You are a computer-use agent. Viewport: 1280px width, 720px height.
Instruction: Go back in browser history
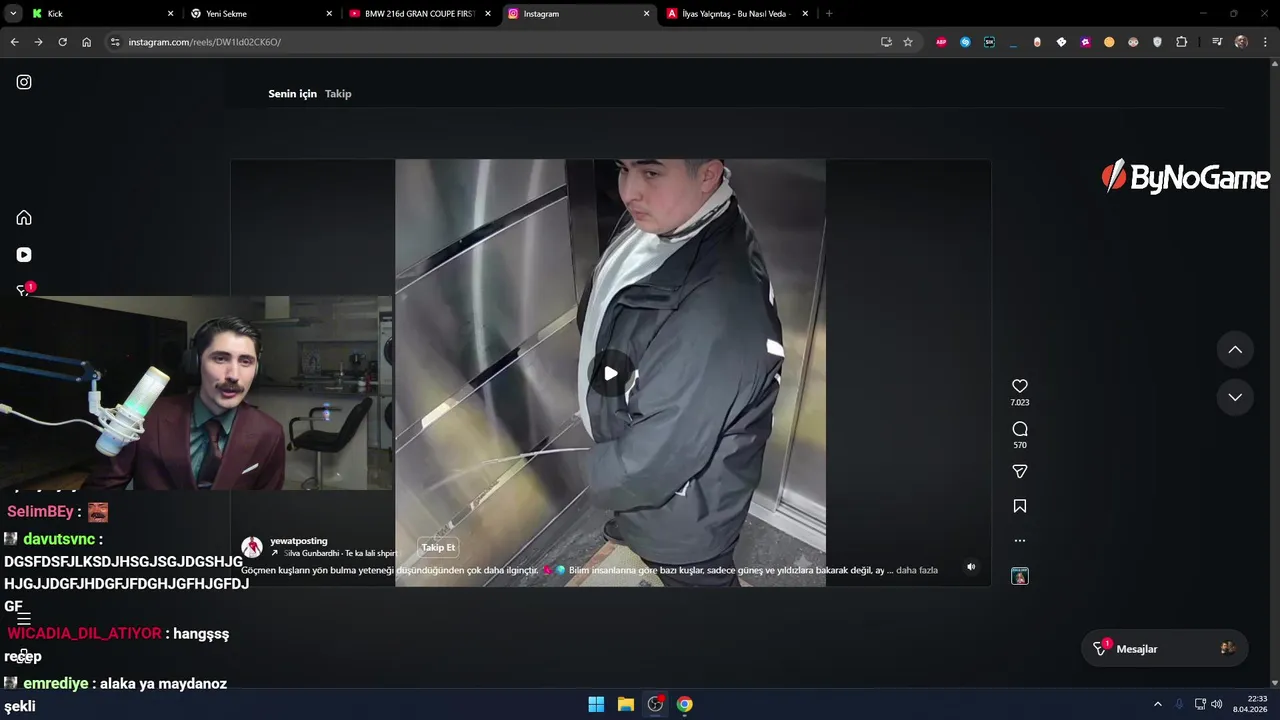click(x=14, y=42)
